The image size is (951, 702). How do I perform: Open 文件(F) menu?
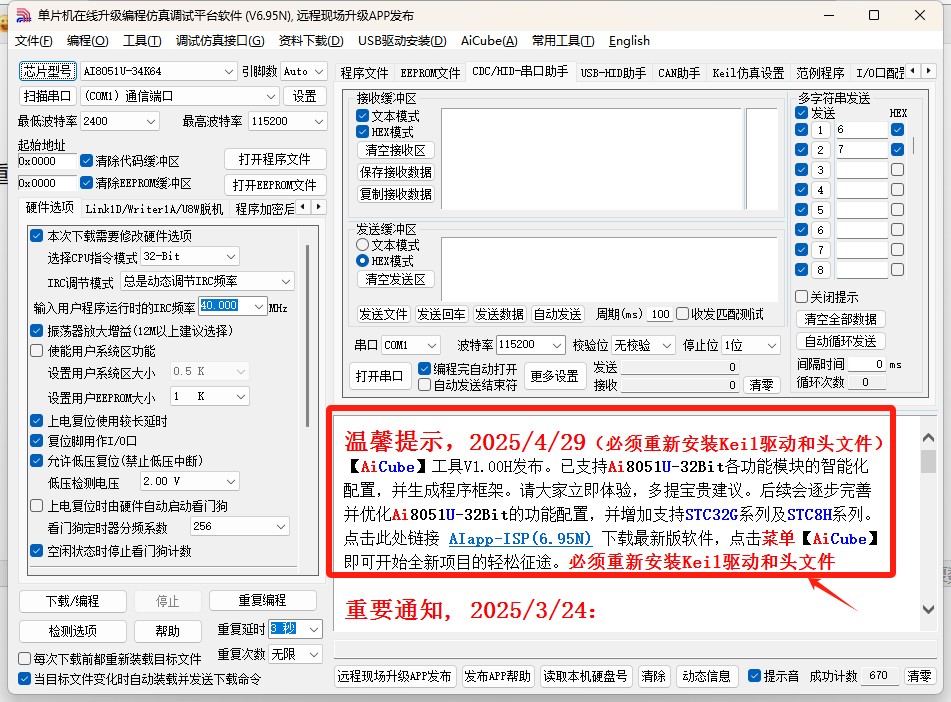point(33,41)
